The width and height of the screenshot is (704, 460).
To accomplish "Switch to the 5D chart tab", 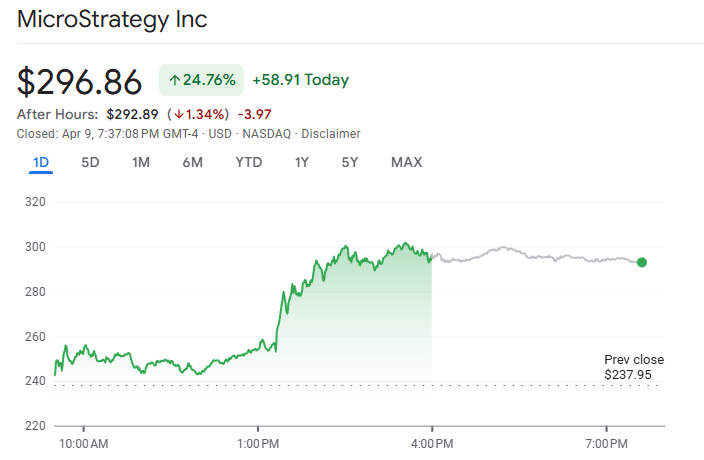I will tap(90, 162).
